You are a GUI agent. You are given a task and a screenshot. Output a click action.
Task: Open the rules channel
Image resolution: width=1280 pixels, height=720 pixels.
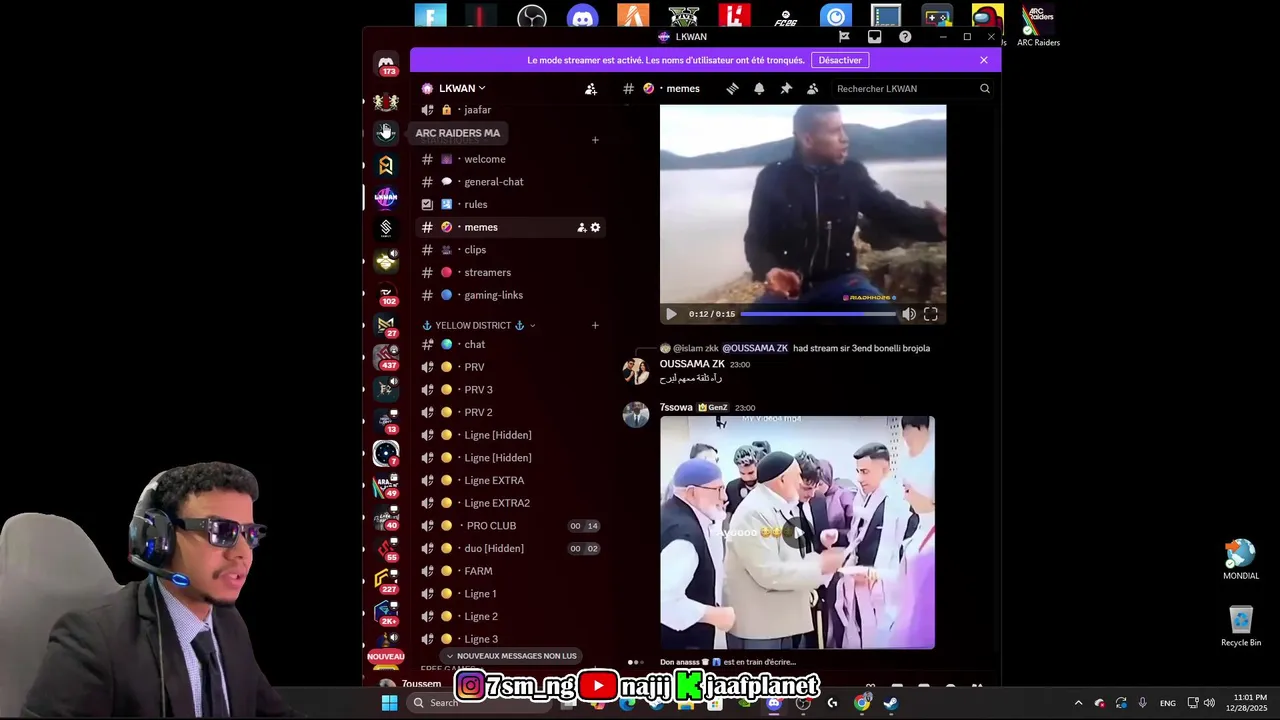[x=508, y=205]
